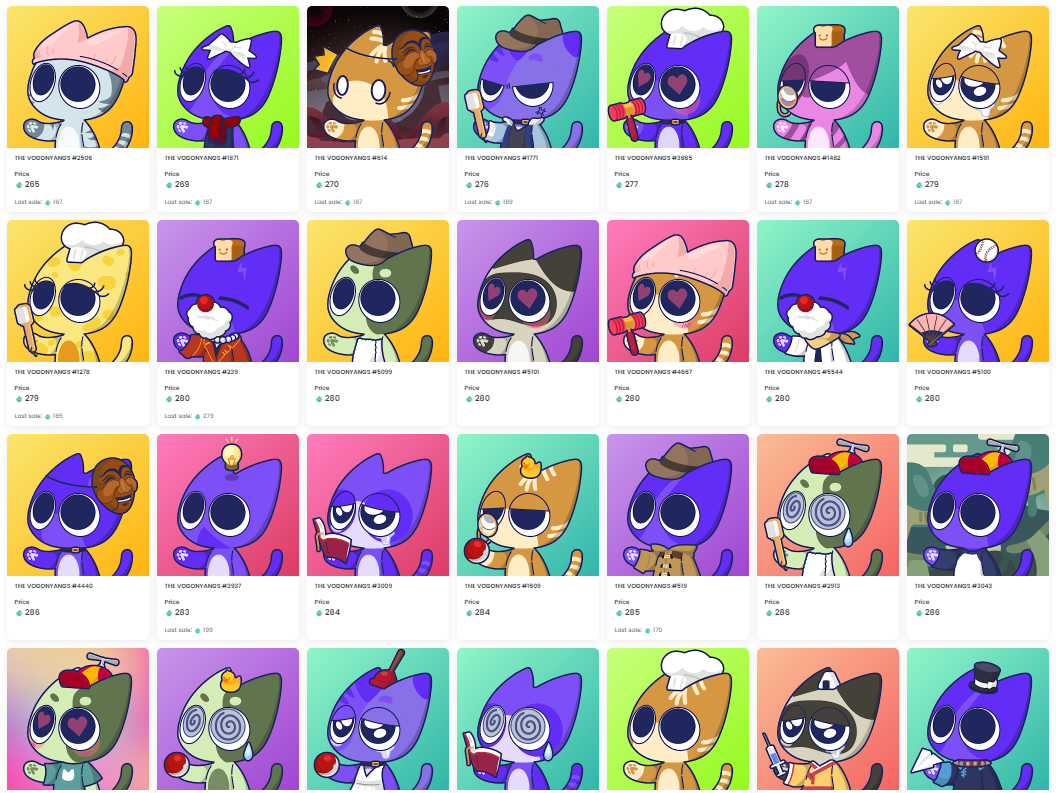Screen dimensions: 1056x793
Task: Open the "THE VOGONYANGS #1591" title link
Action: click(x=952, y=158)
